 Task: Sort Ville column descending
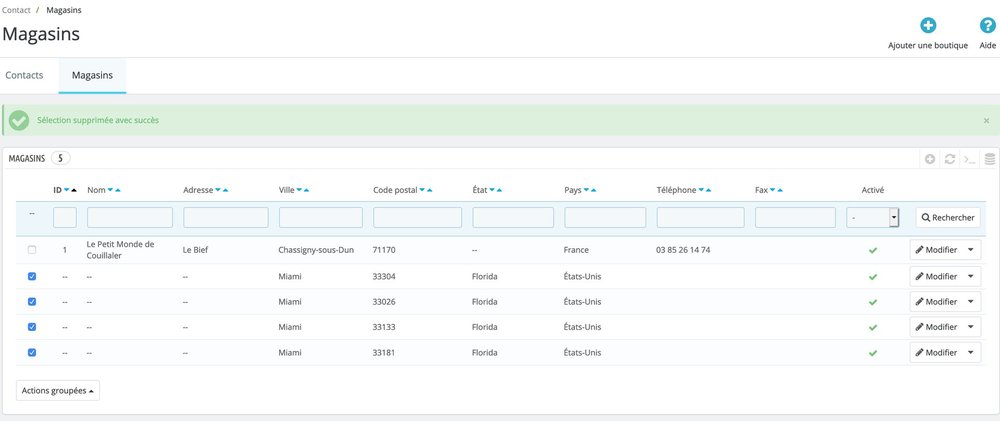click(299, 190)
